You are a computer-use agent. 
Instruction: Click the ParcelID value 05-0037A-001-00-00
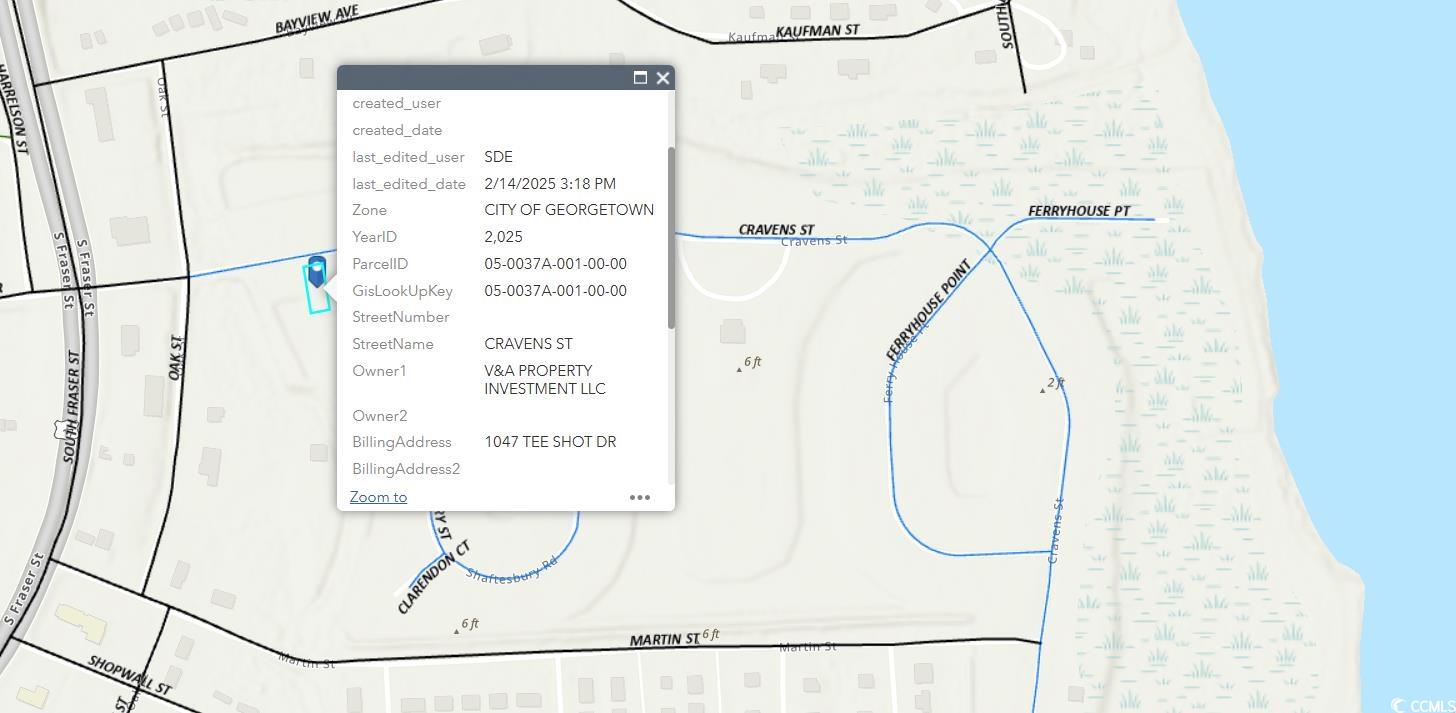[x=555, y=264]
